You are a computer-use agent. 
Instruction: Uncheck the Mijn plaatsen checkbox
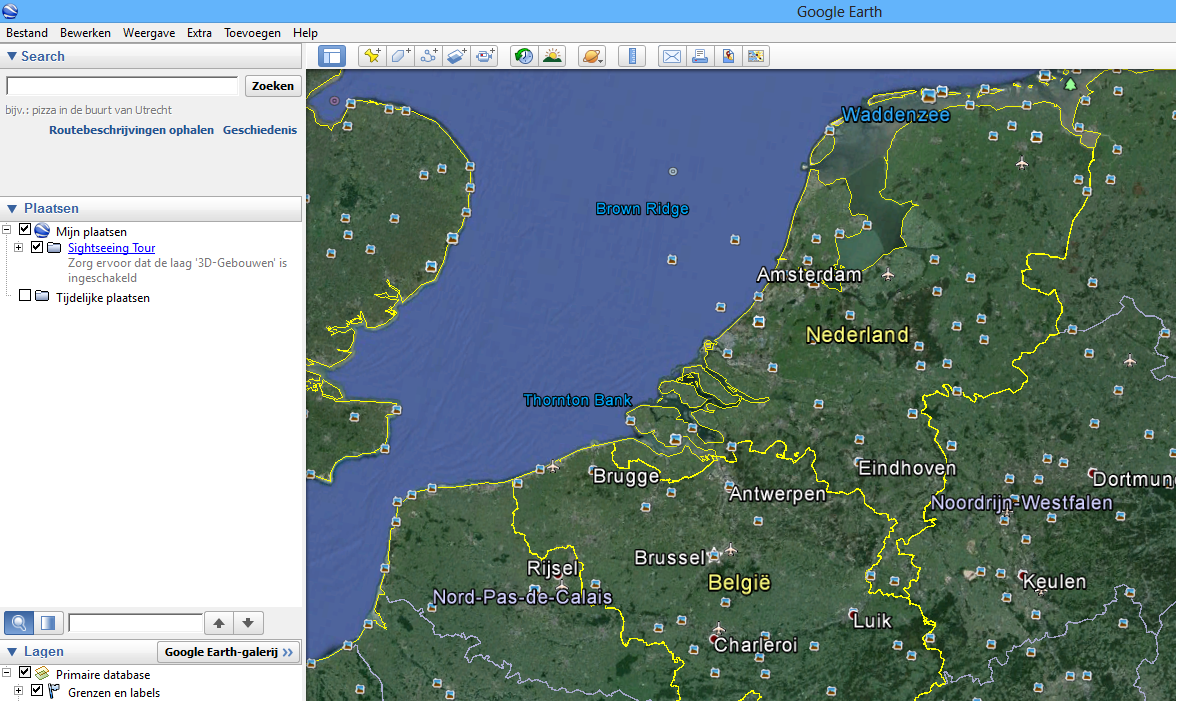point(25,229)
